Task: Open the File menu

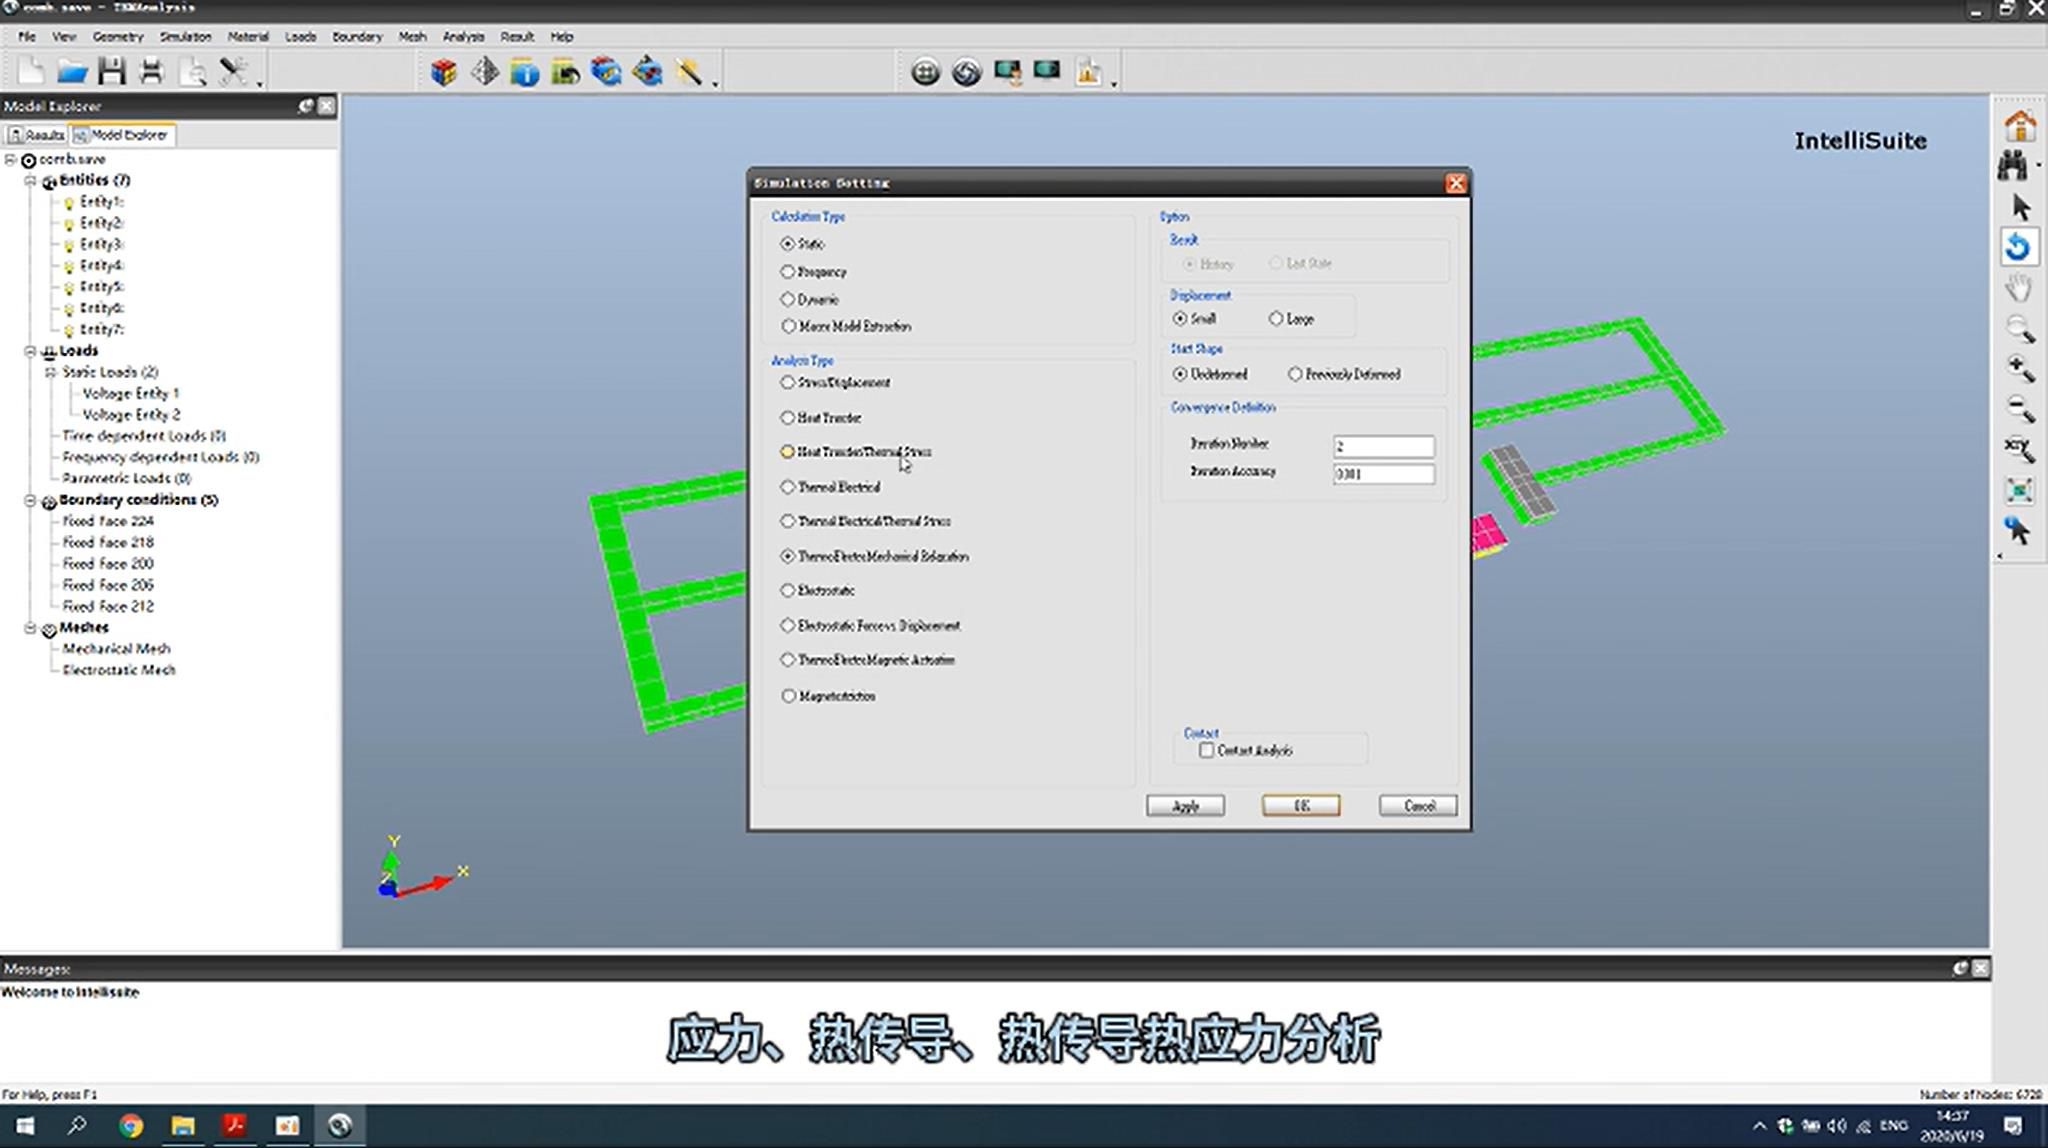Action: [x=27, y=37]
